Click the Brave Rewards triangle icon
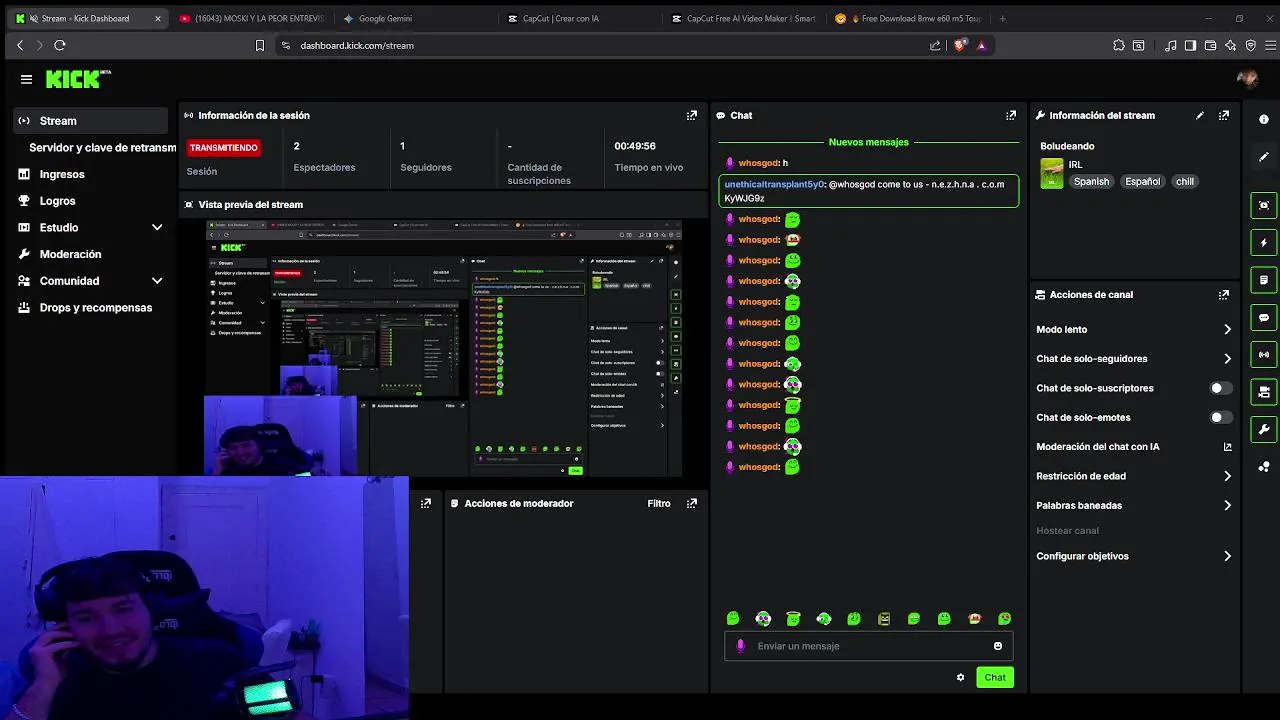Screen dimensions: 1280x720 981,45
